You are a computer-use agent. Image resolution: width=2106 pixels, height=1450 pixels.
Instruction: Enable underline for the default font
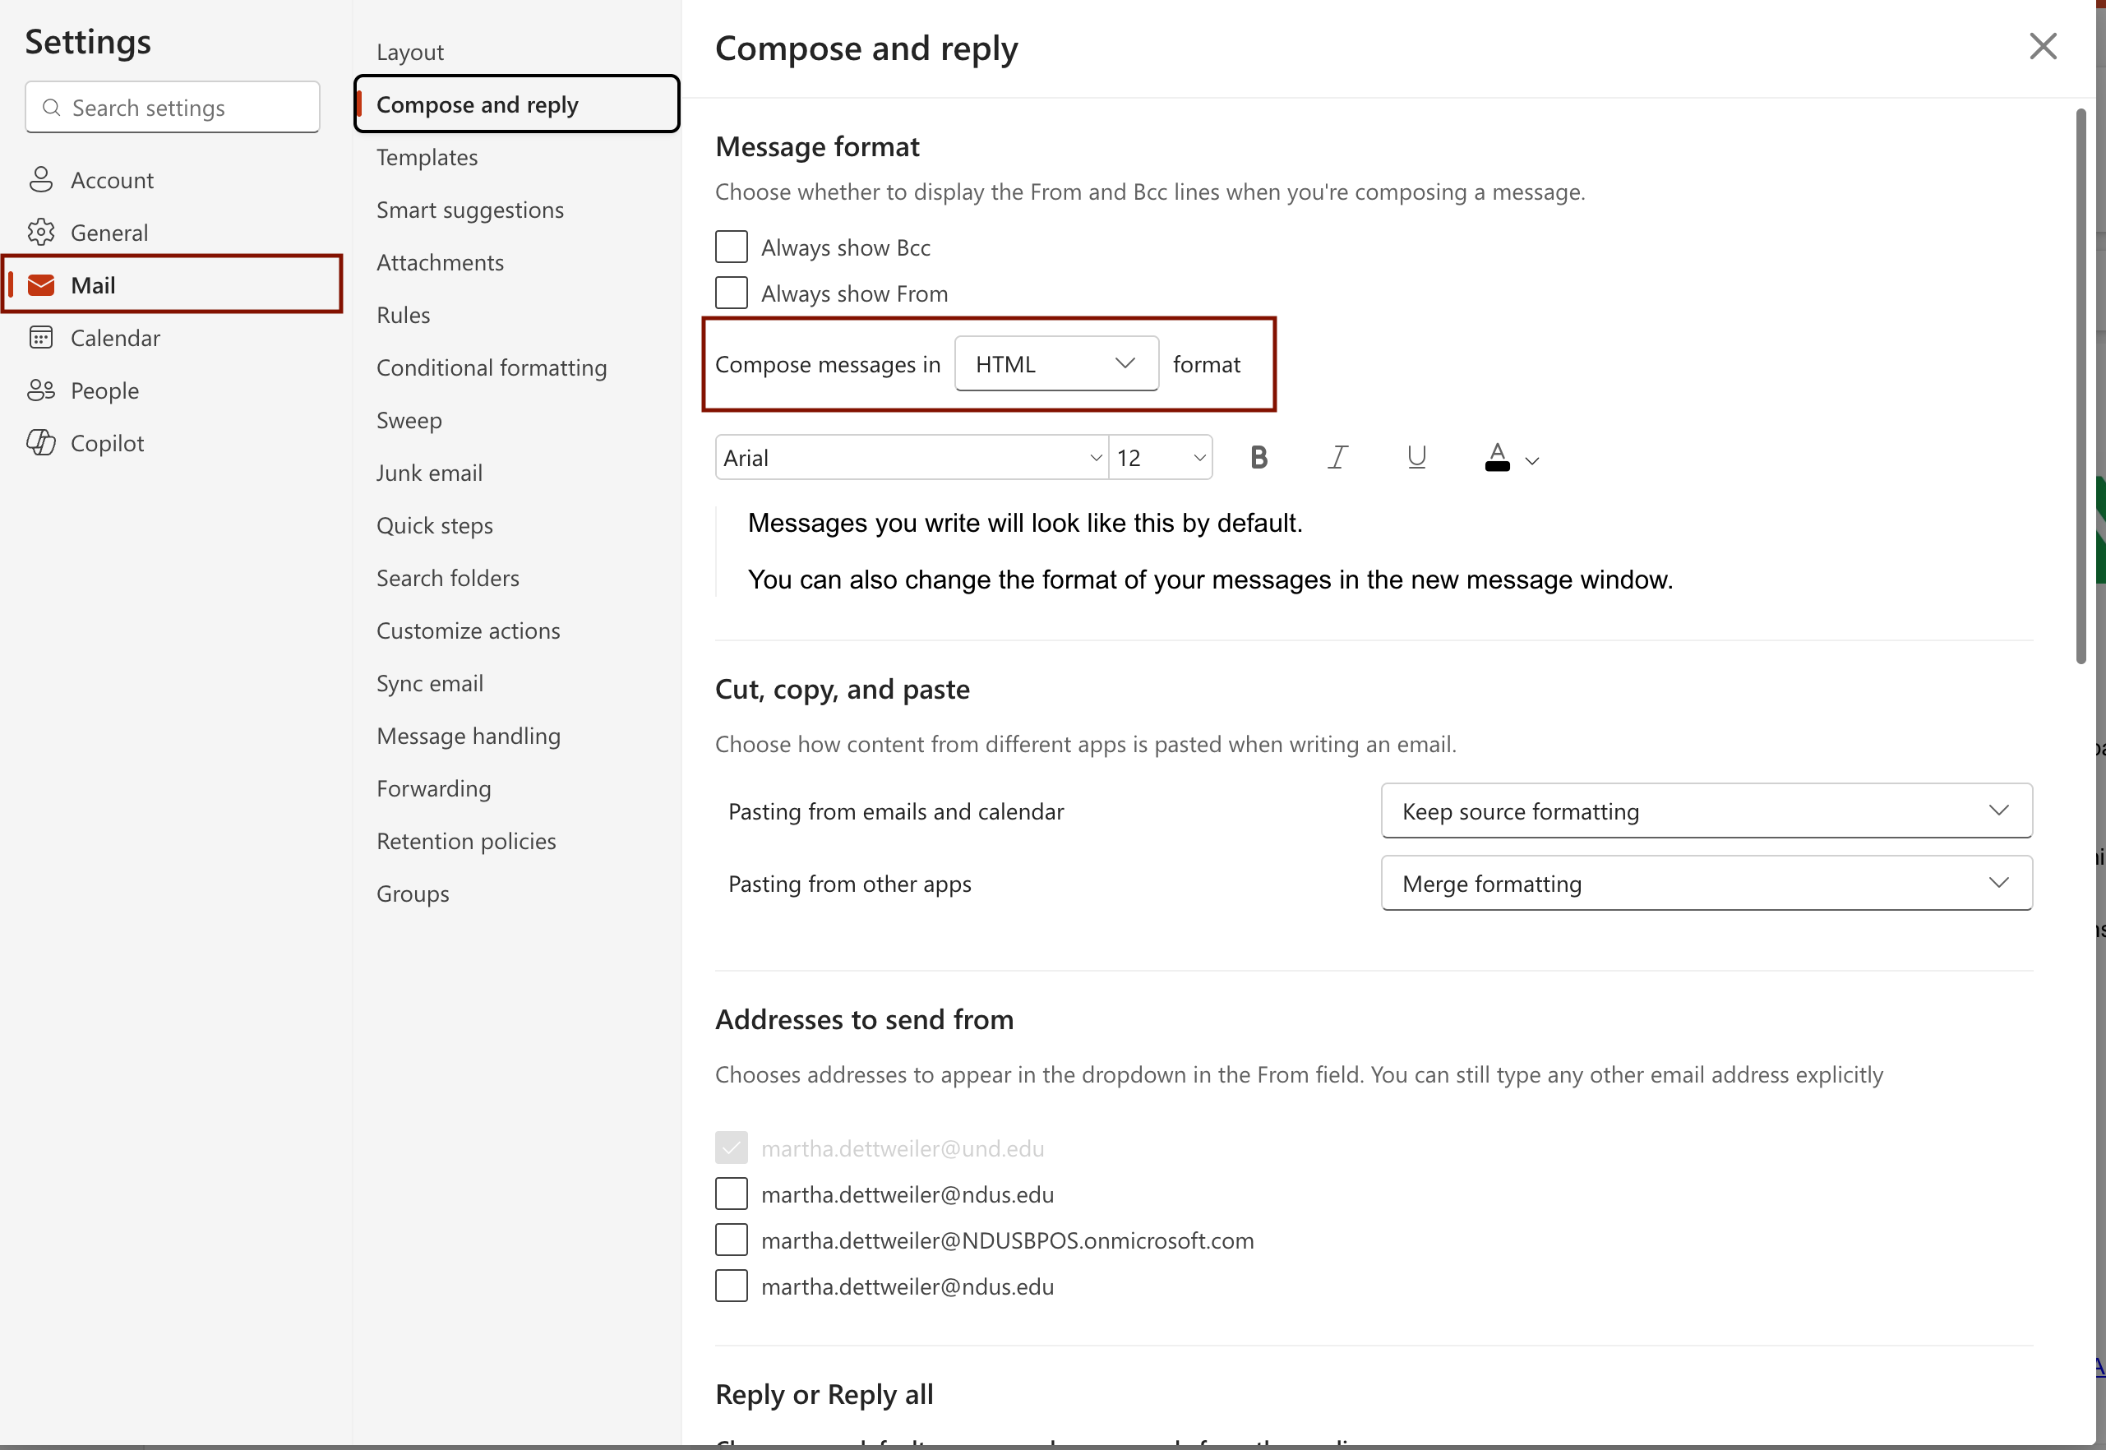point(1416,457)
